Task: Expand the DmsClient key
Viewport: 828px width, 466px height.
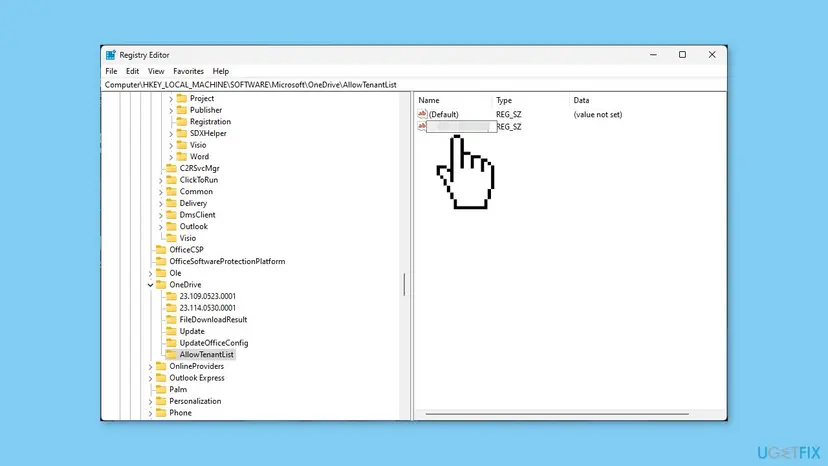Action: click(x=161, y=215)
